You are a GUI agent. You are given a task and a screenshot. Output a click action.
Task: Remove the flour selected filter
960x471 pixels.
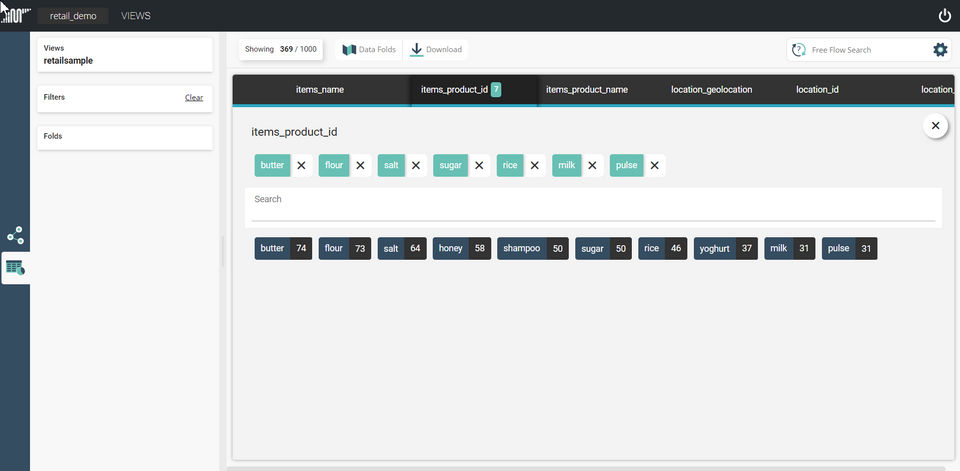360,165
